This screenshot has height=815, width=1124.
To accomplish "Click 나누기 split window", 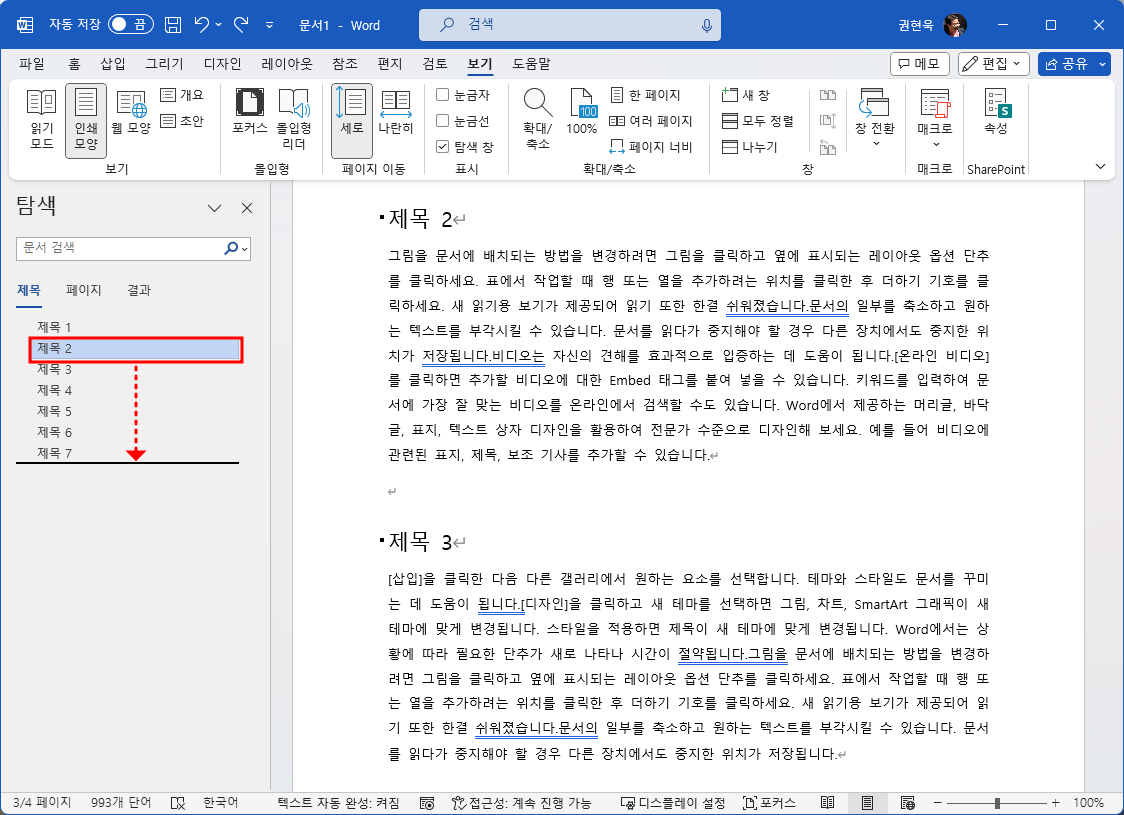I will click(750, 147).
